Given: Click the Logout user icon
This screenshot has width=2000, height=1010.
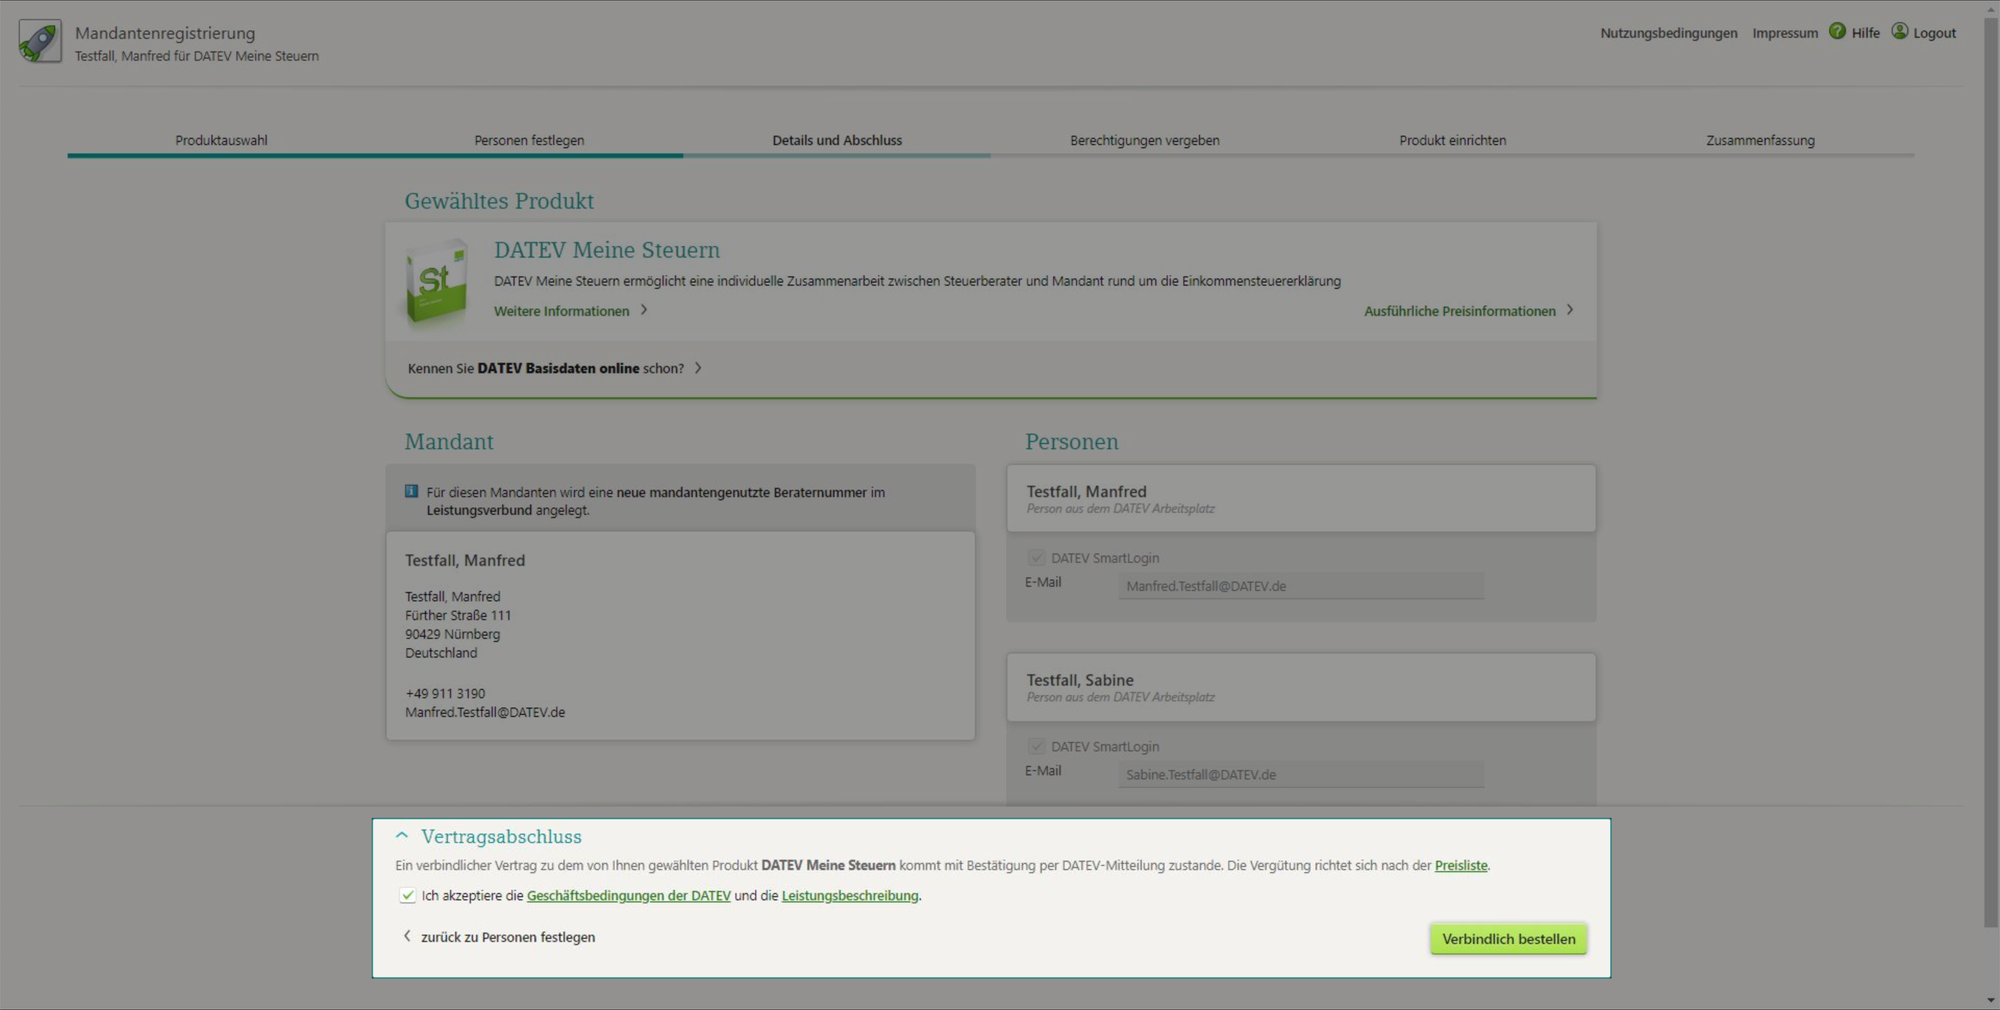Looking at the screenshot, I should (x=1900, y=31).
